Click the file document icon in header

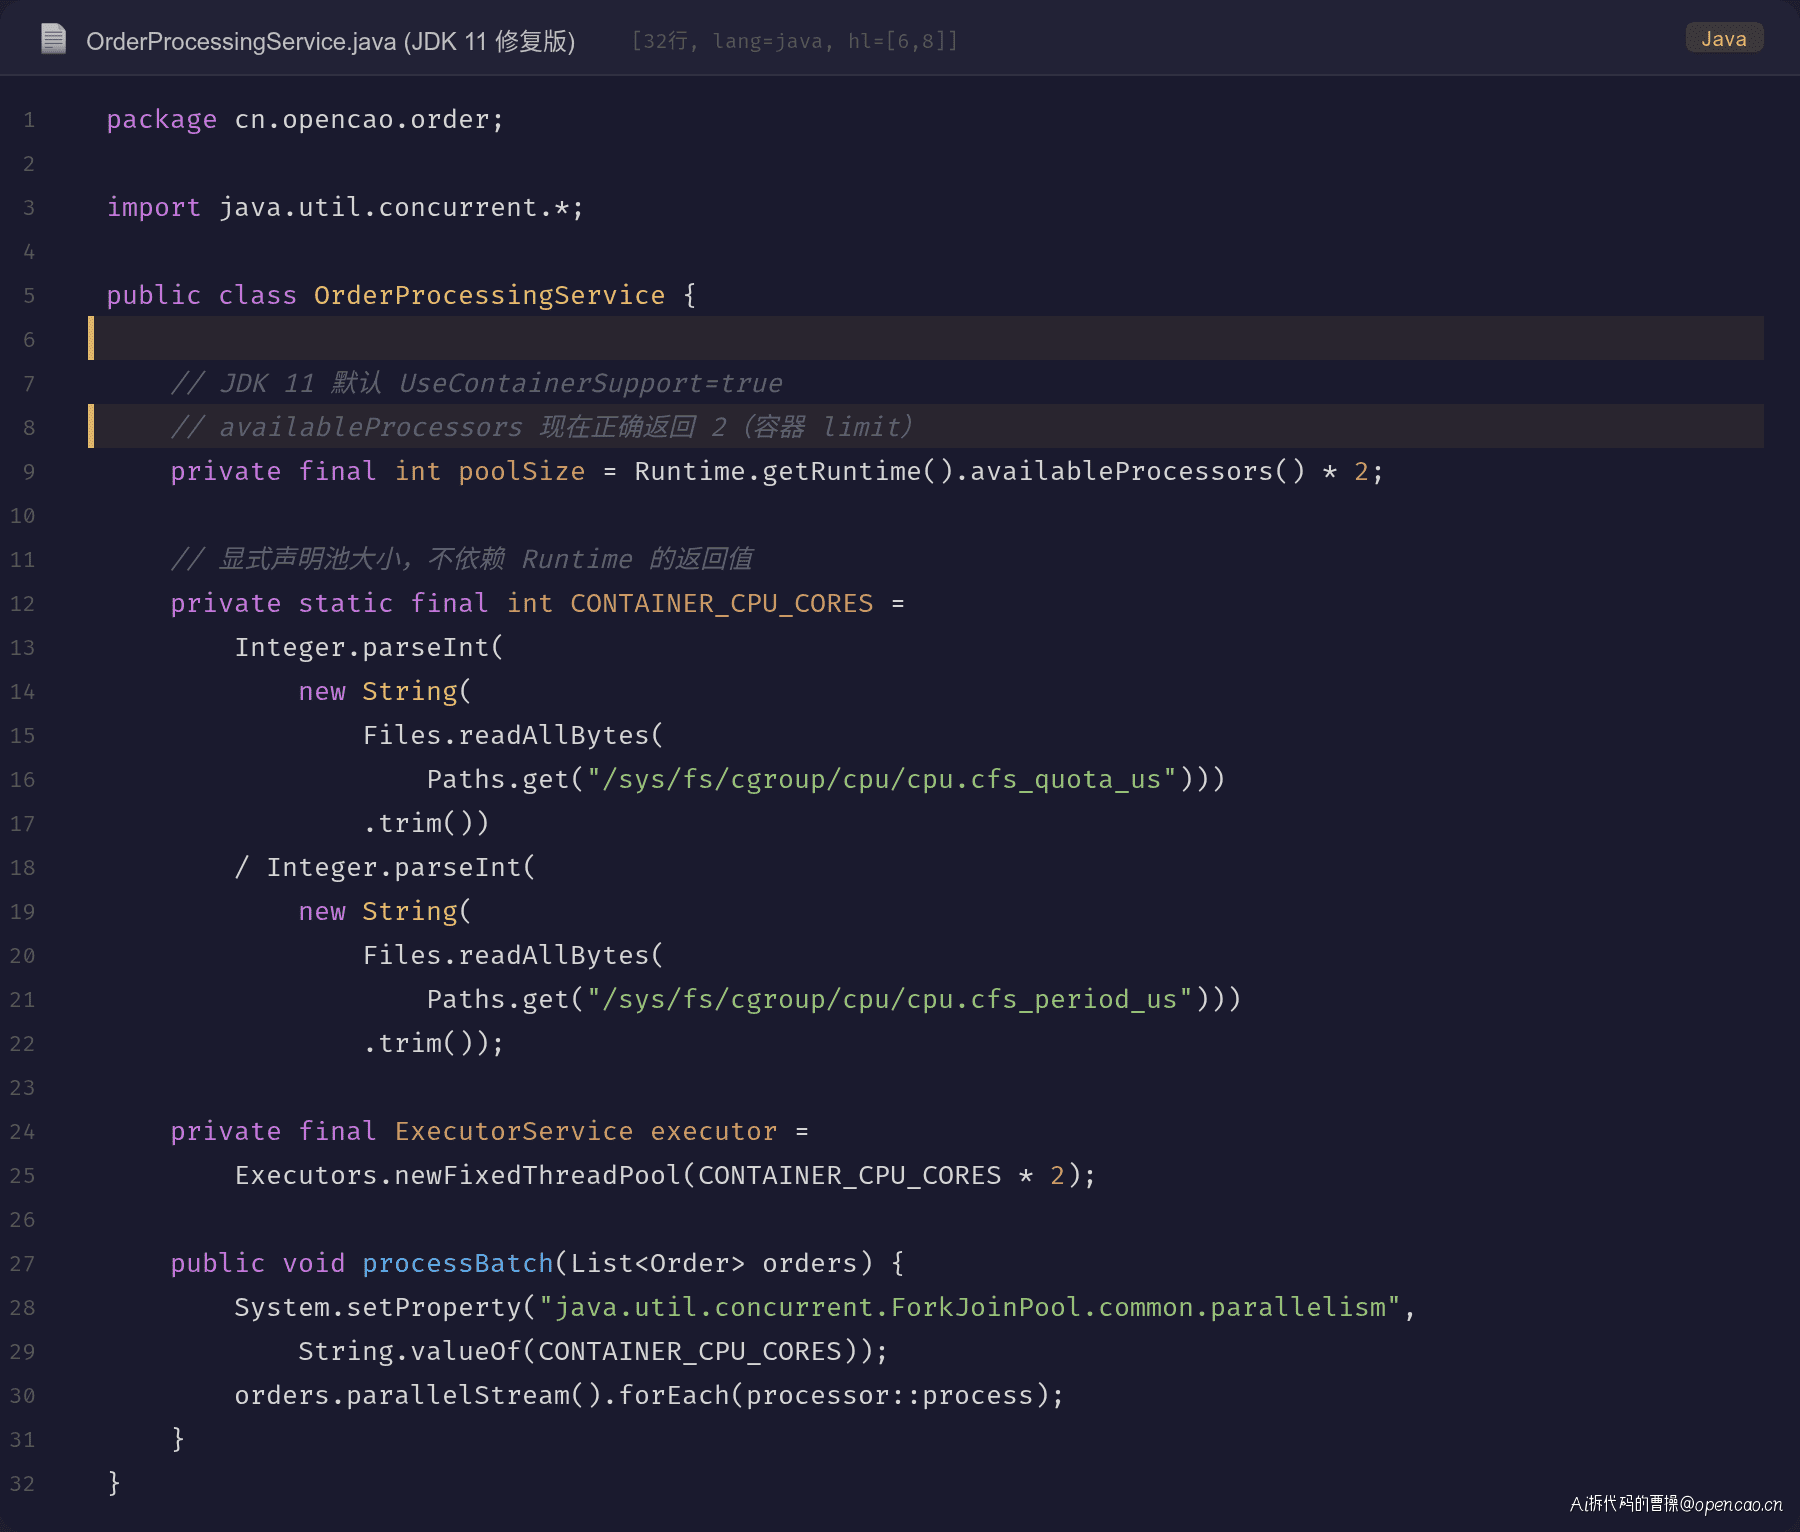tap(53, 39)
